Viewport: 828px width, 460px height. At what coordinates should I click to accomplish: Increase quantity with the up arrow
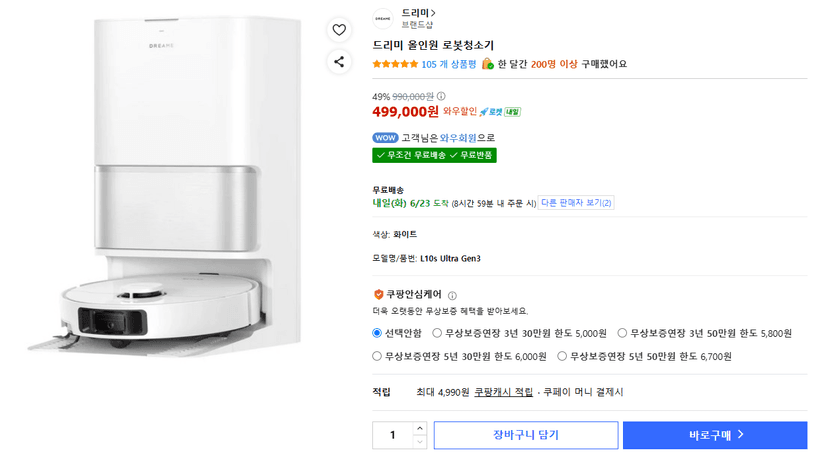tap(420, 428)
